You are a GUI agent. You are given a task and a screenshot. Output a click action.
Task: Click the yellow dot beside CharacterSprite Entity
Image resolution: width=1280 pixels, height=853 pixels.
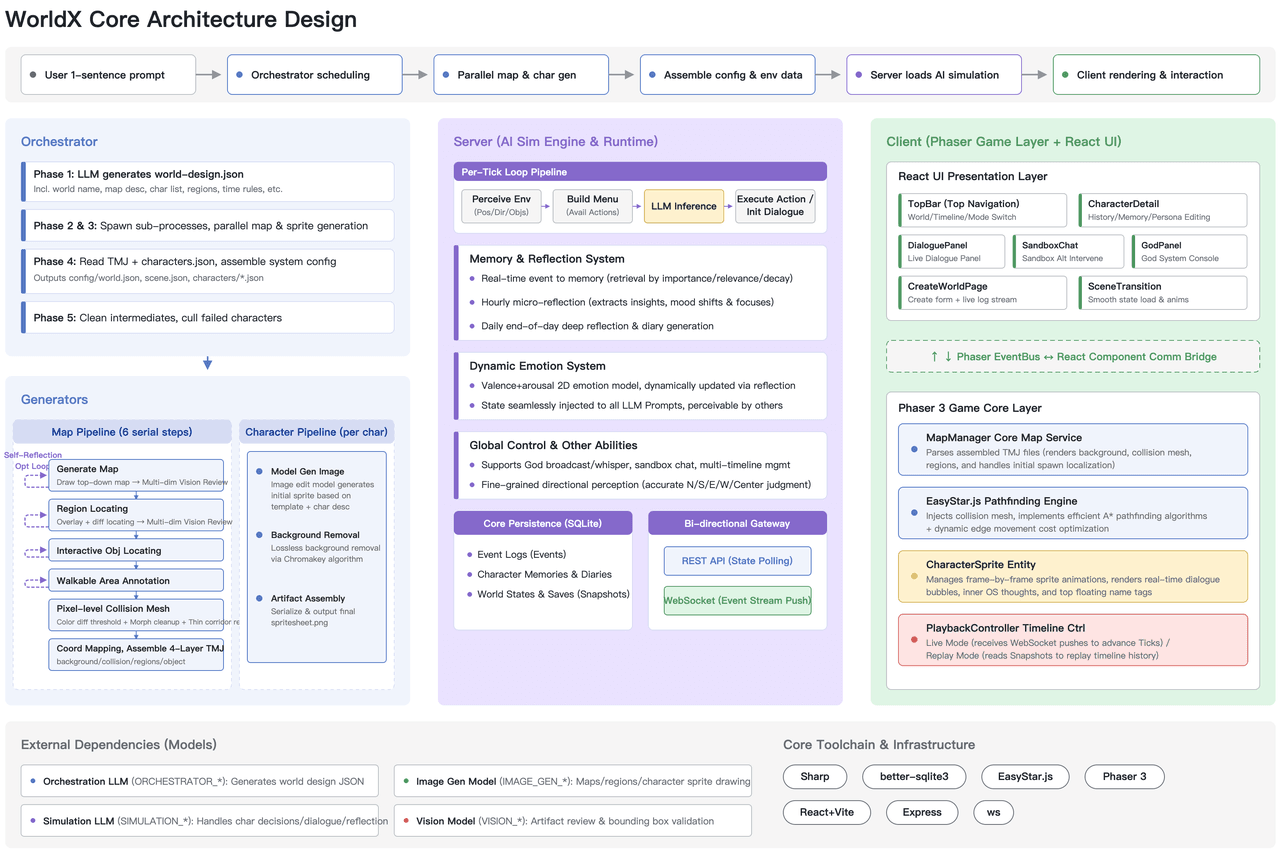[914, 577]
